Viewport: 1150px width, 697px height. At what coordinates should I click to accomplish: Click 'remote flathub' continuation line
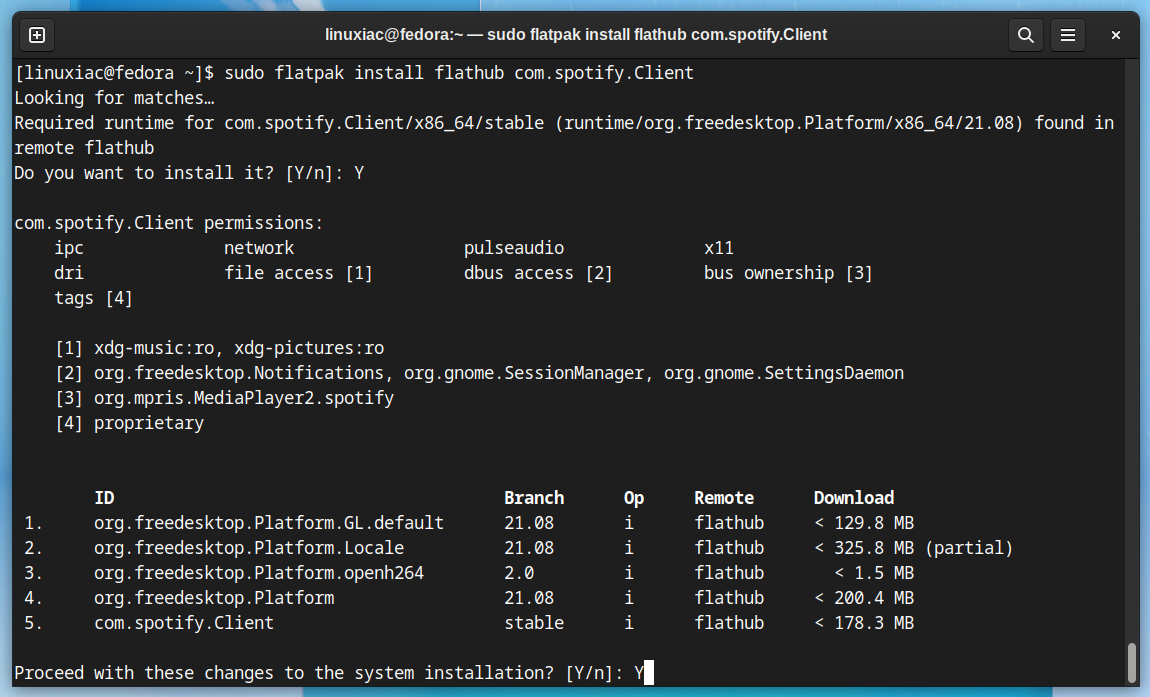(84, 148)
